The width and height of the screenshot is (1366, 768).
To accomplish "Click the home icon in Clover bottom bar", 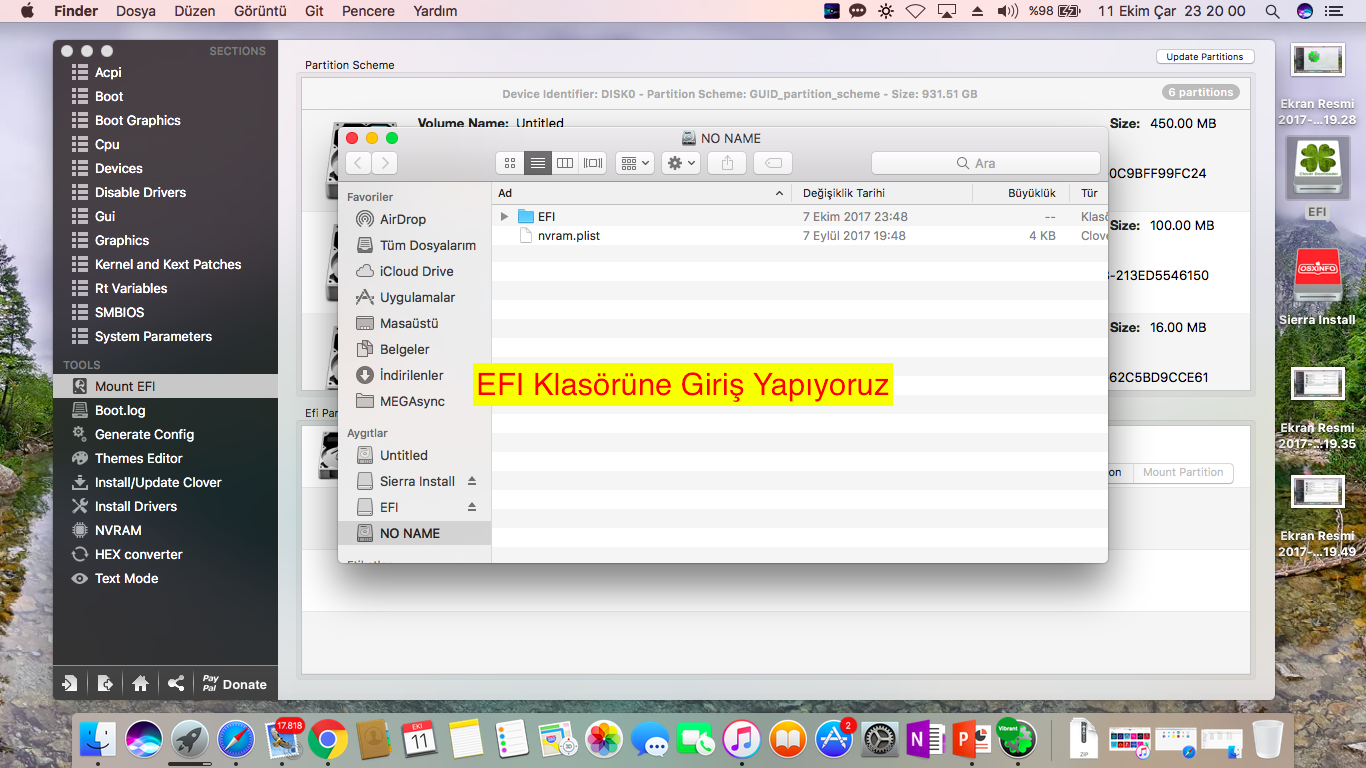I will (140, 684).
